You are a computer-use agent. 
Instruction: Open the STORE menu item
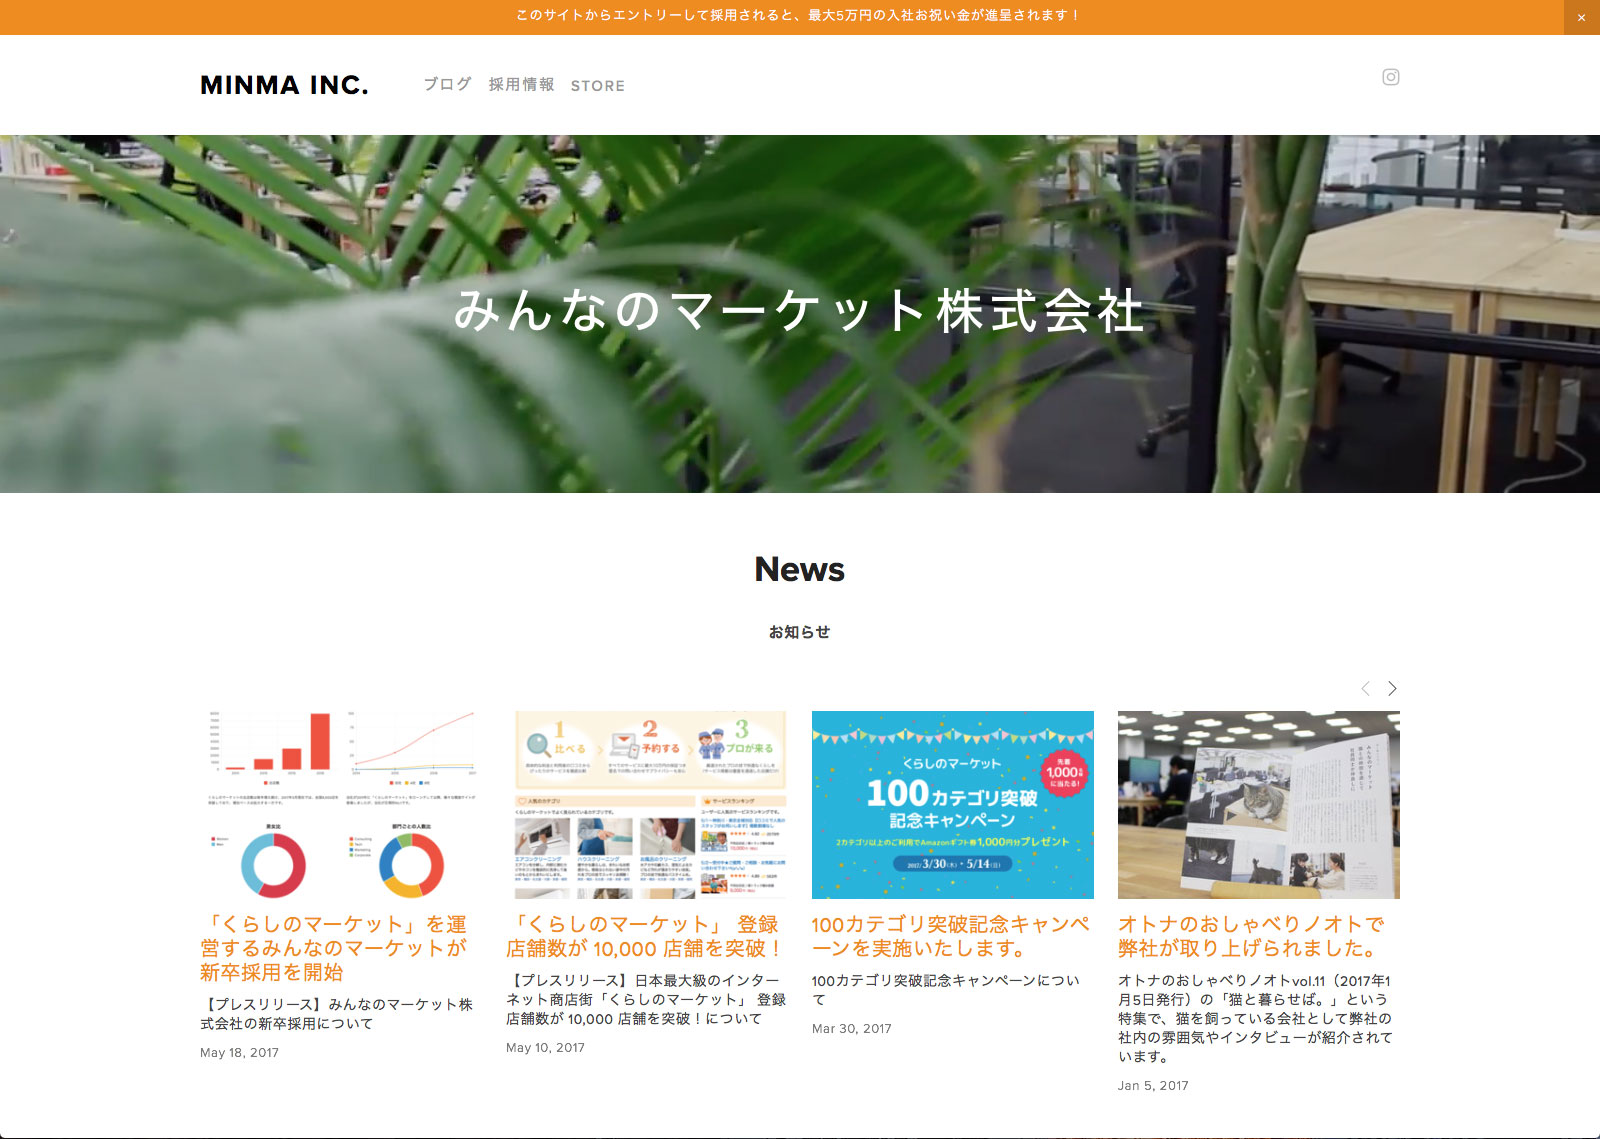pos(598,86)
